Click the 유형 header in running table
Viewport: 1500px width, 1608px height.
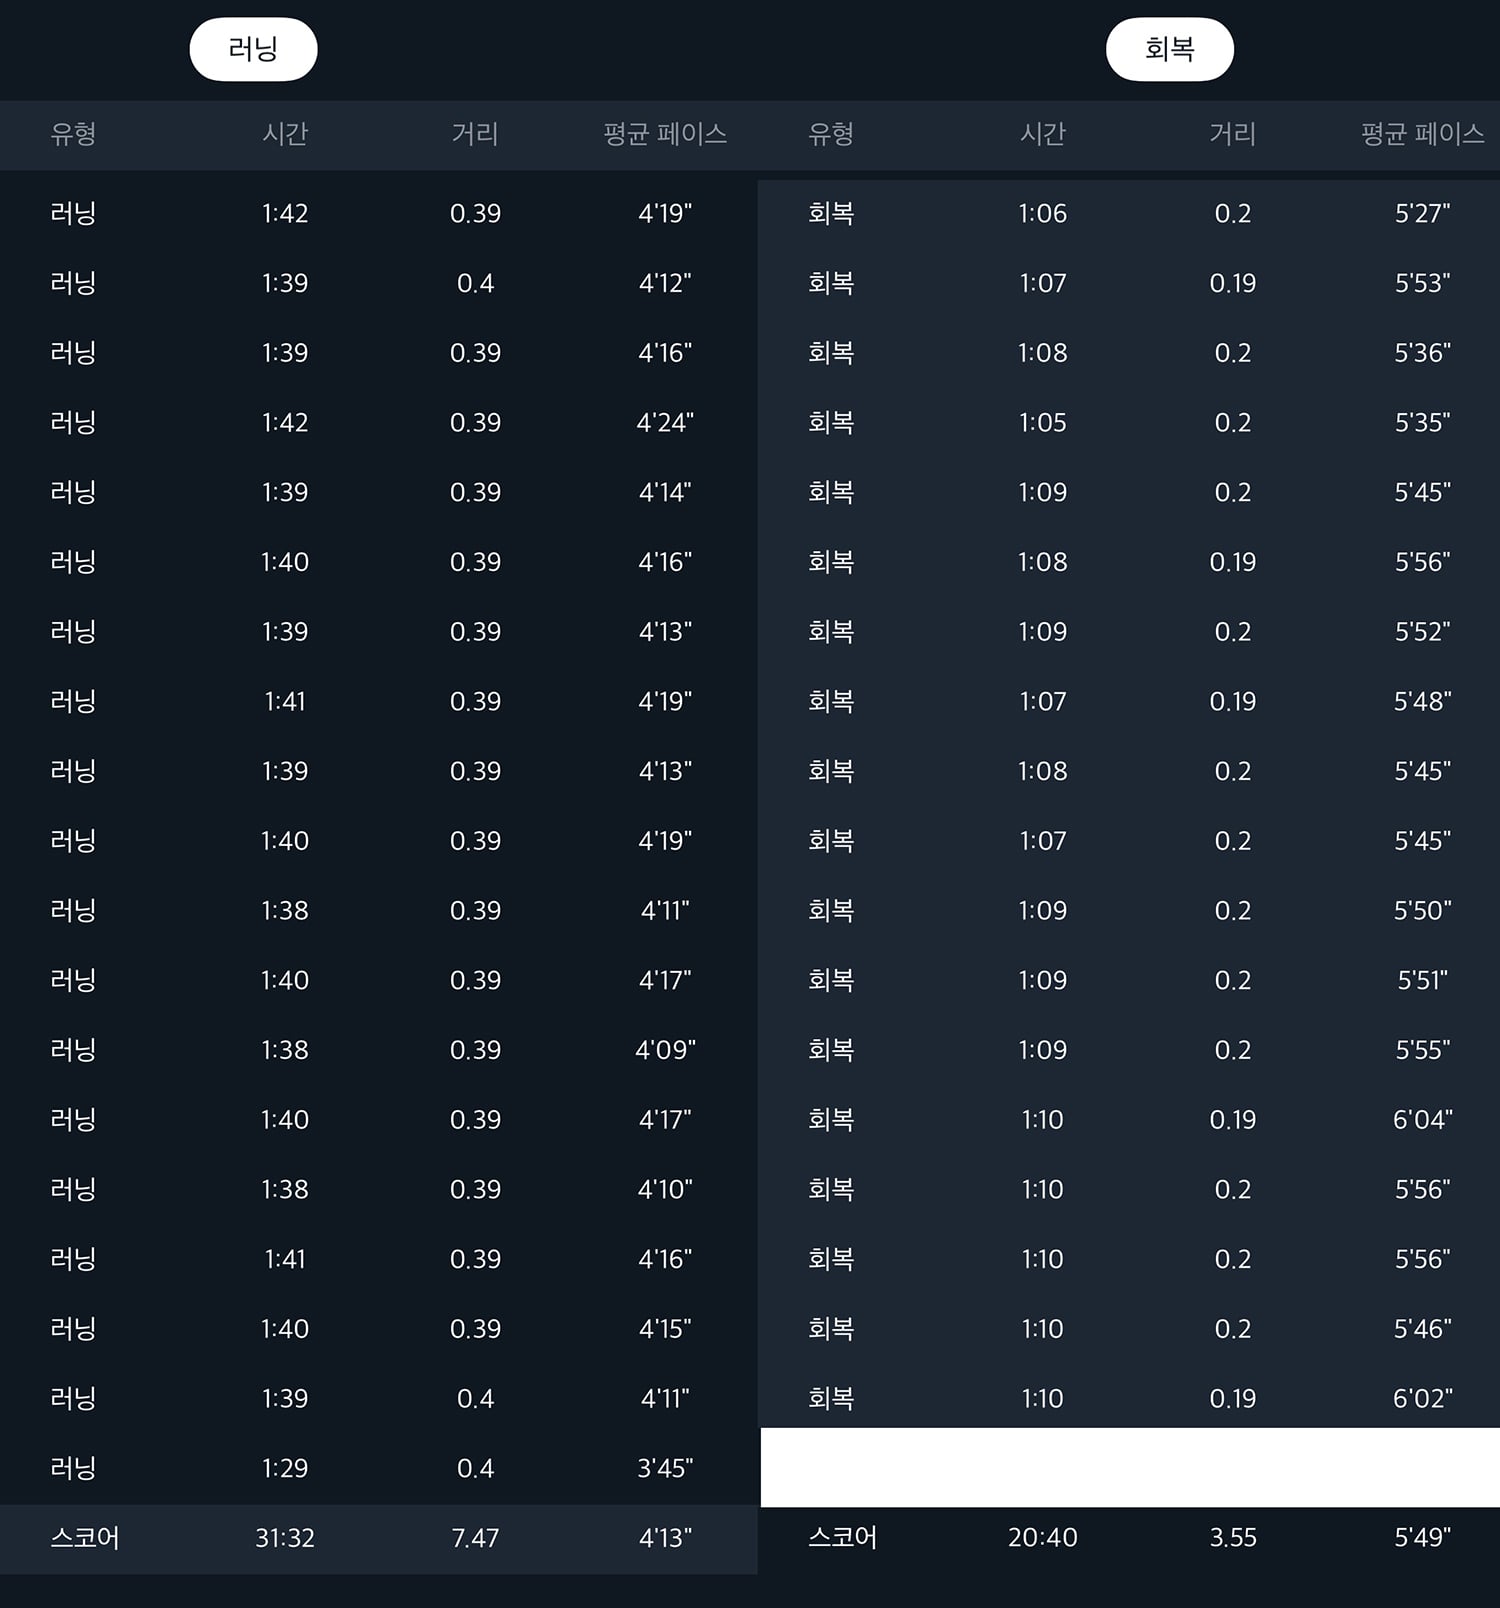point(73,134)
